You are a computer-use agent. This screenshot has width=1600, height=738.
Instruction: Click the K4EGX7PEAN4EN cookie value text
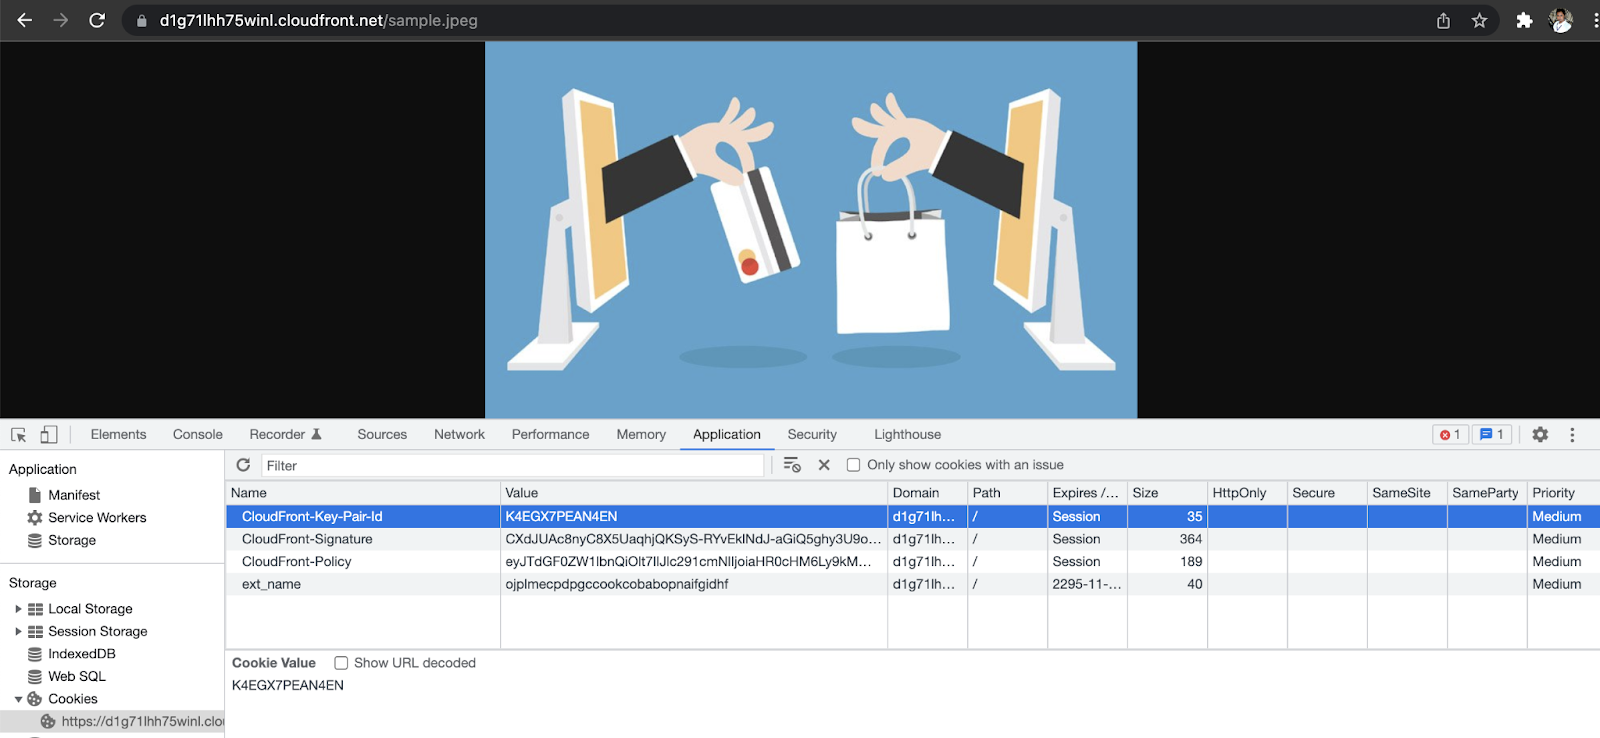pos(288,685)
